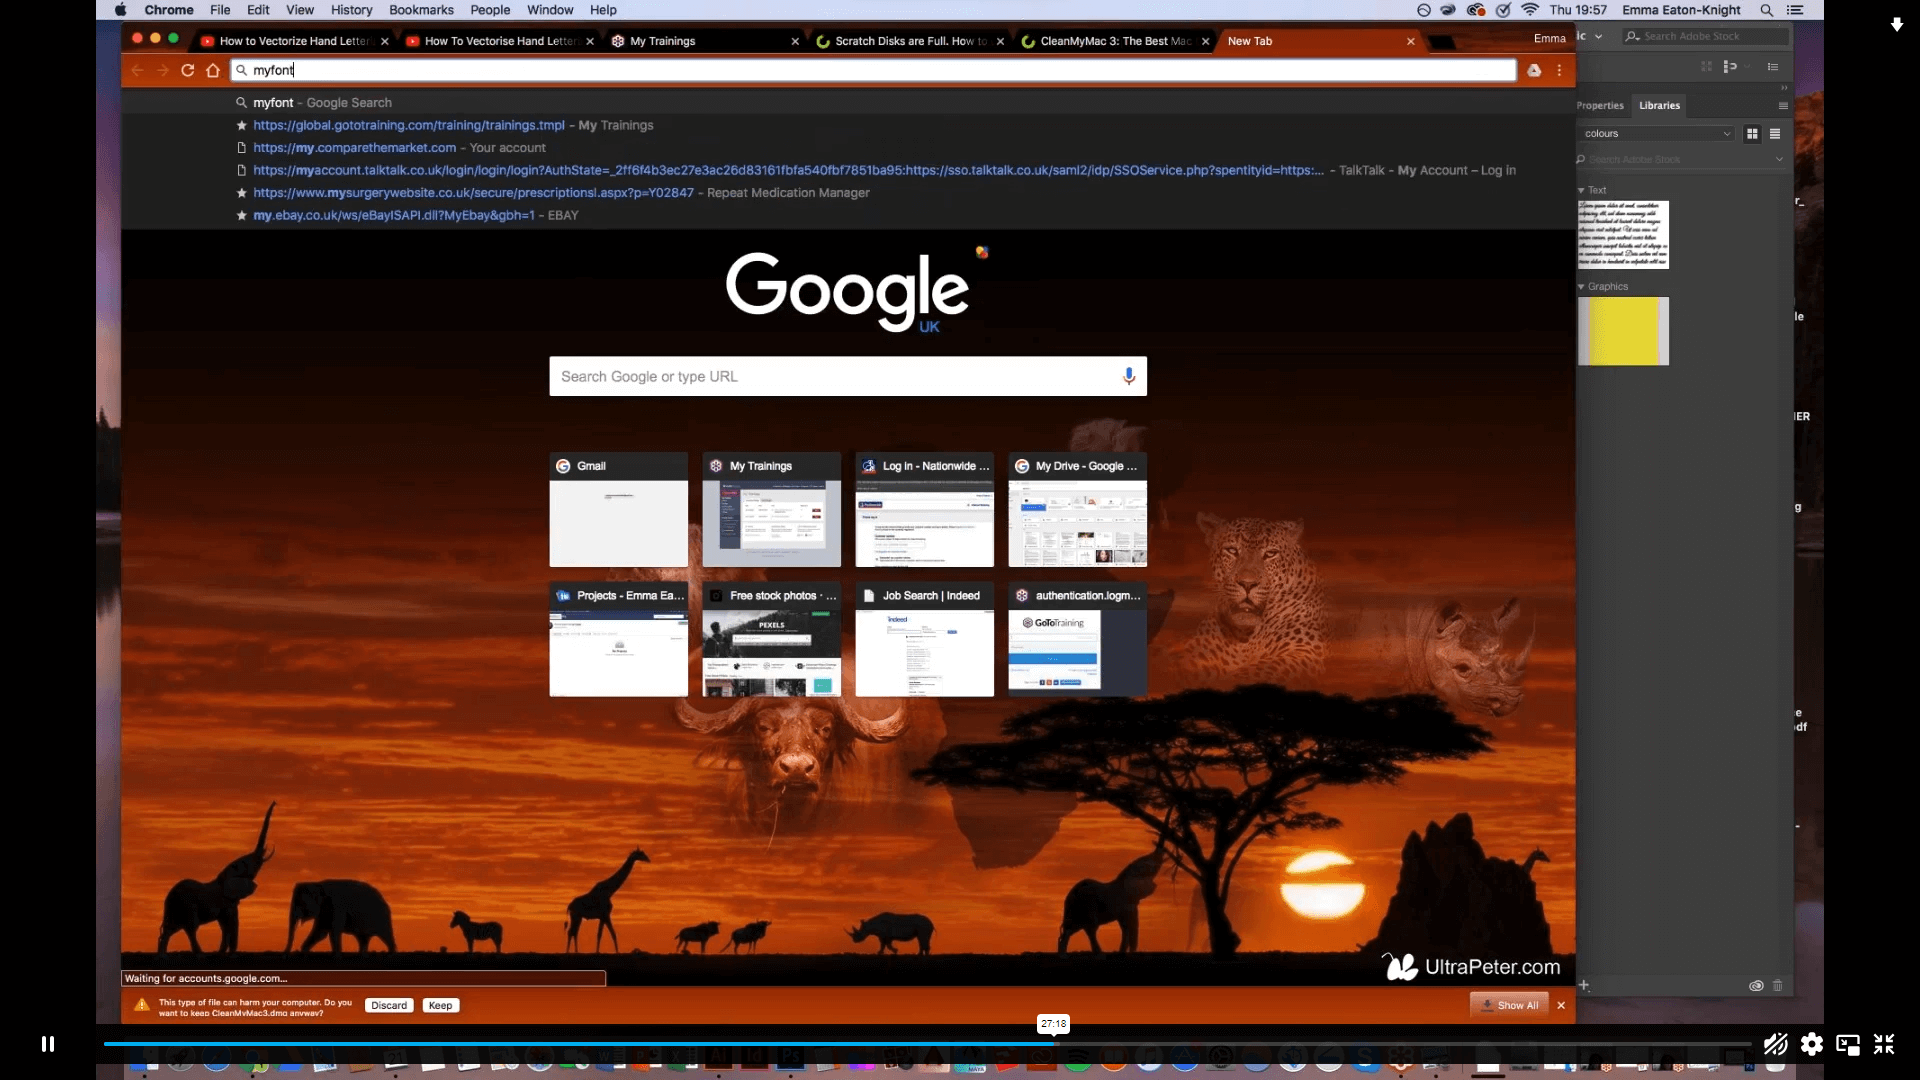Unmute the video player audio
1920x1080 pixels.
(1775, 1044)
